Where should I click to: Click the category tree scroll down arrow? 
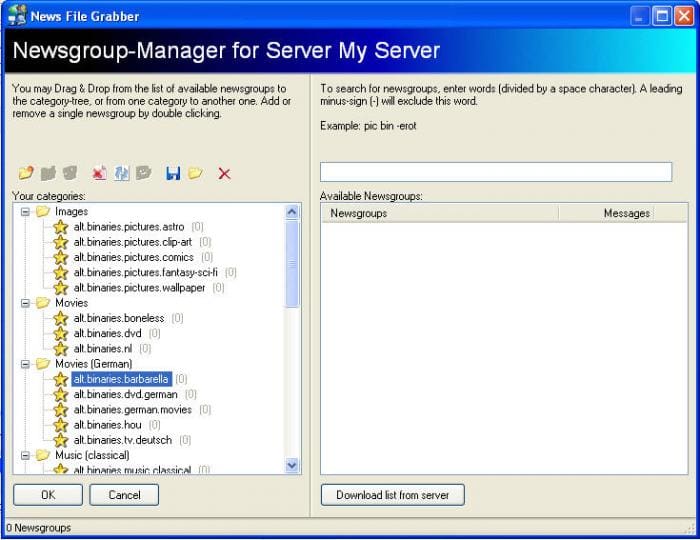pos(292,465)
